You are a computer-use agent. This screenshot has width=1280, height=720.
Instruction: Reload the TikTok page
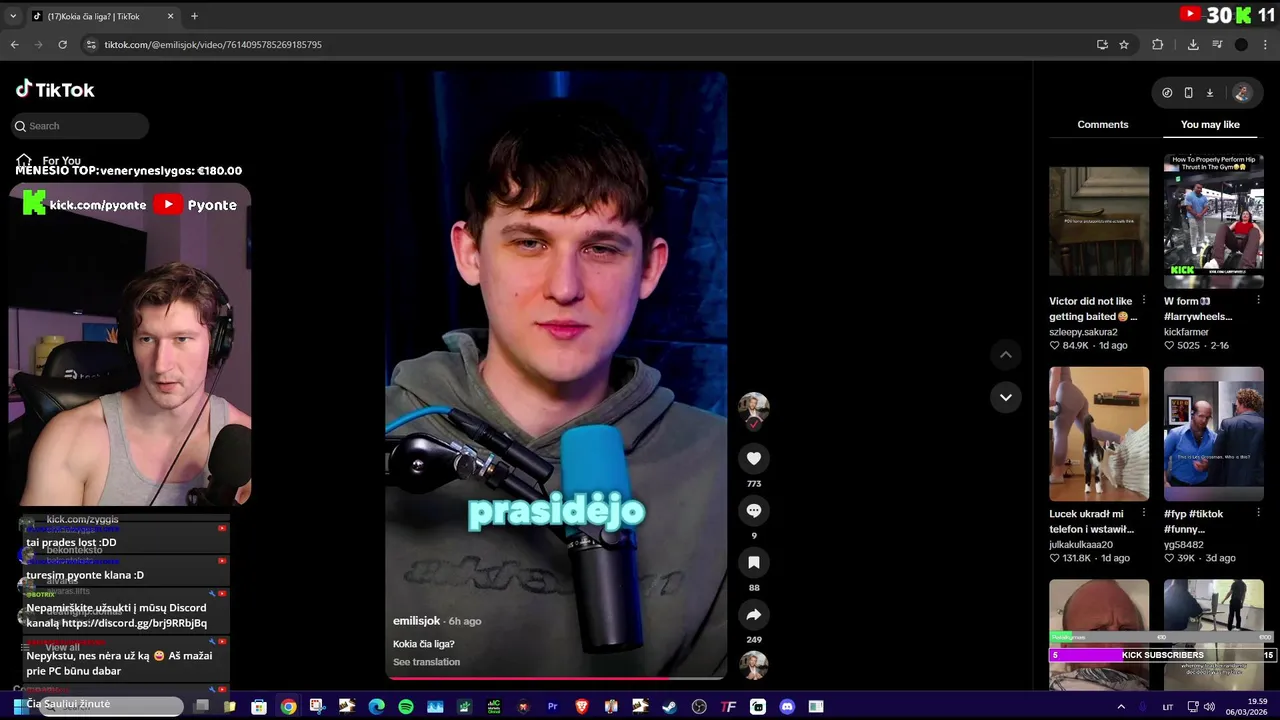pyautogui.click(x=62, y=44)
